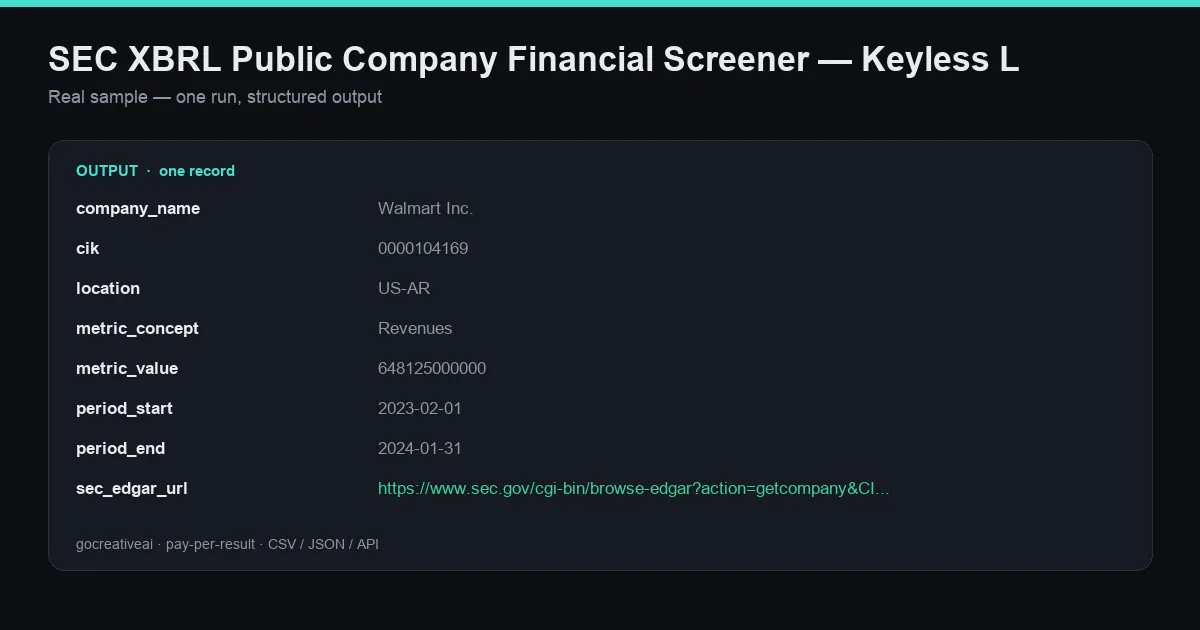Viewport: 1200px width, 630px height.
Task: Click the Real sample subtitle text
Action: [215, 97]
